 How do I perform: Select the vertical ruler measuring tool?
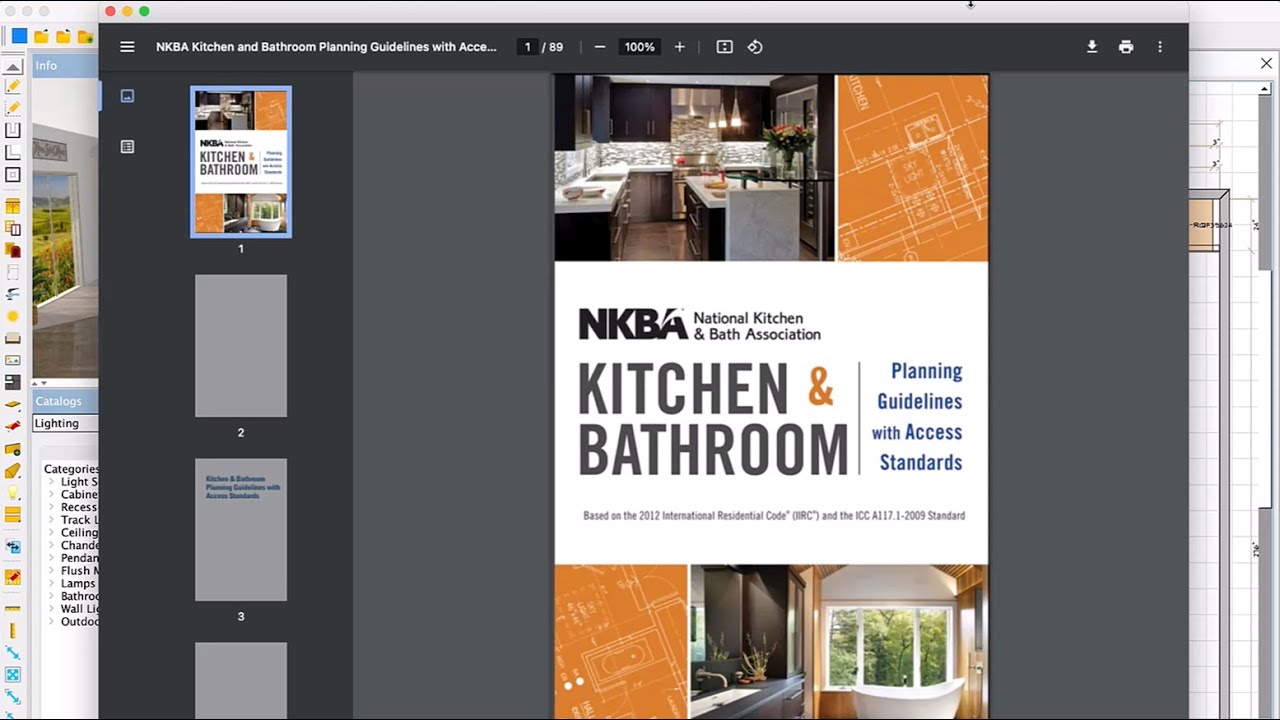(x=13, y=631)
